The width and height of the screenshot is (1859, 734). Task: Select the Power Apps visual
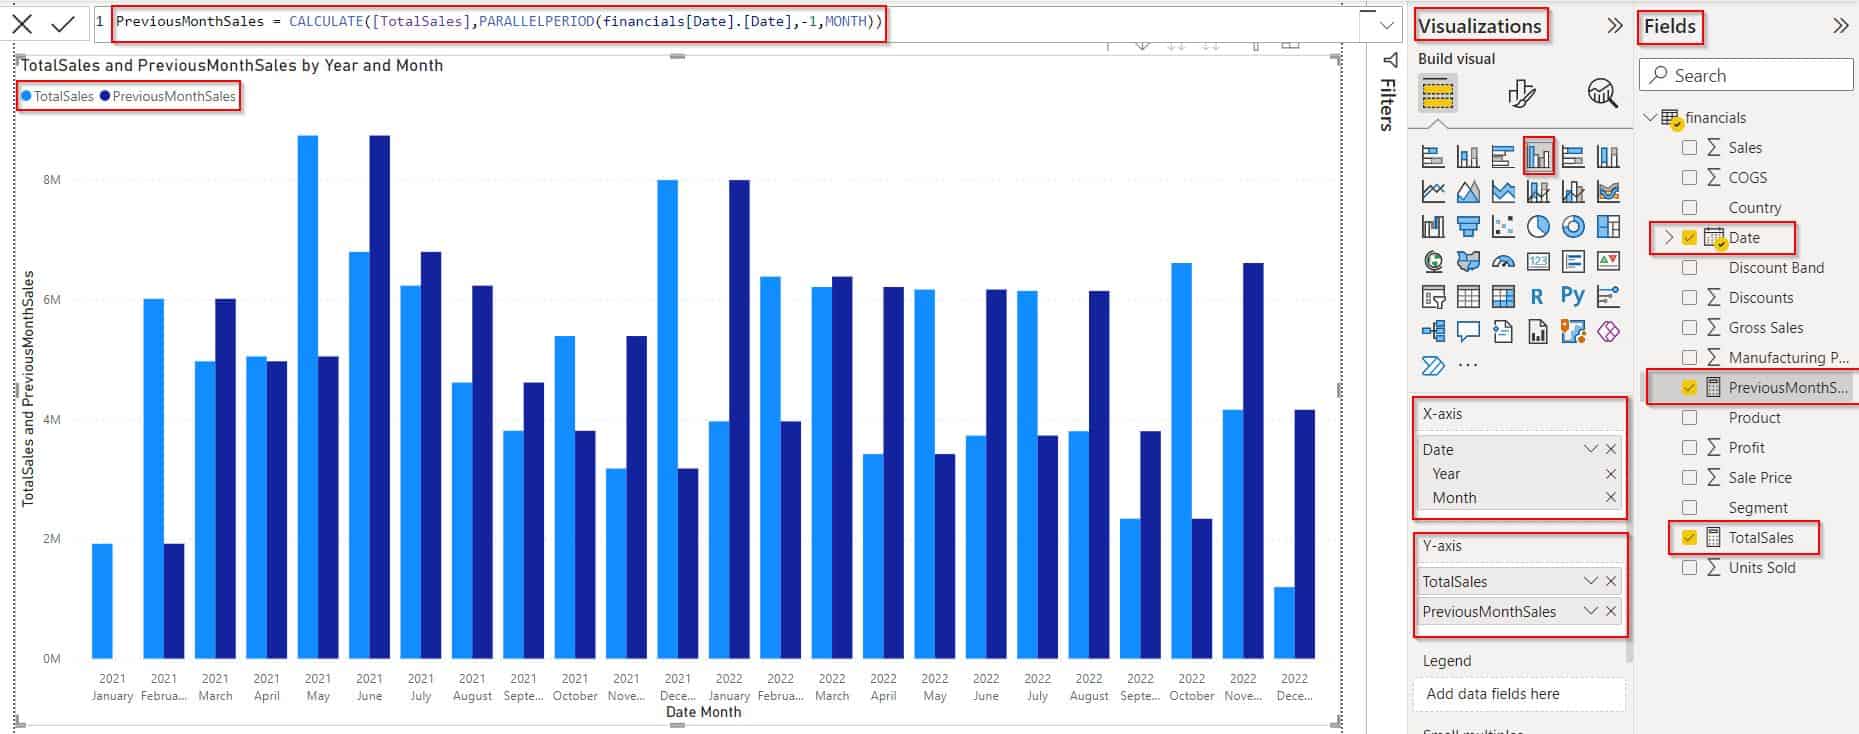pos(1608,332)
